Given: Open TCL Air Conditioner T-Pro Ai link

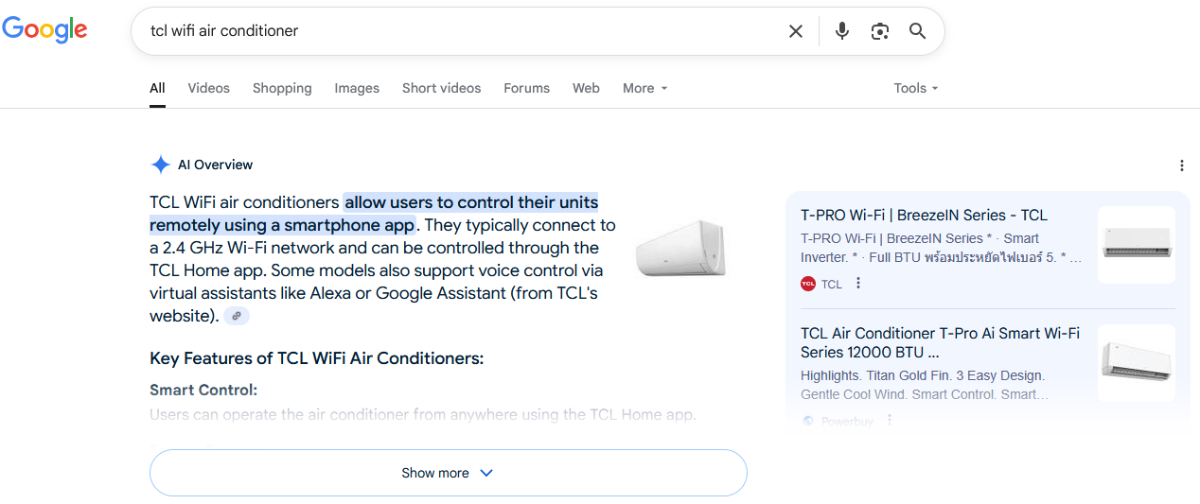Looking at the screenshot, I should [x=940, y=342].
